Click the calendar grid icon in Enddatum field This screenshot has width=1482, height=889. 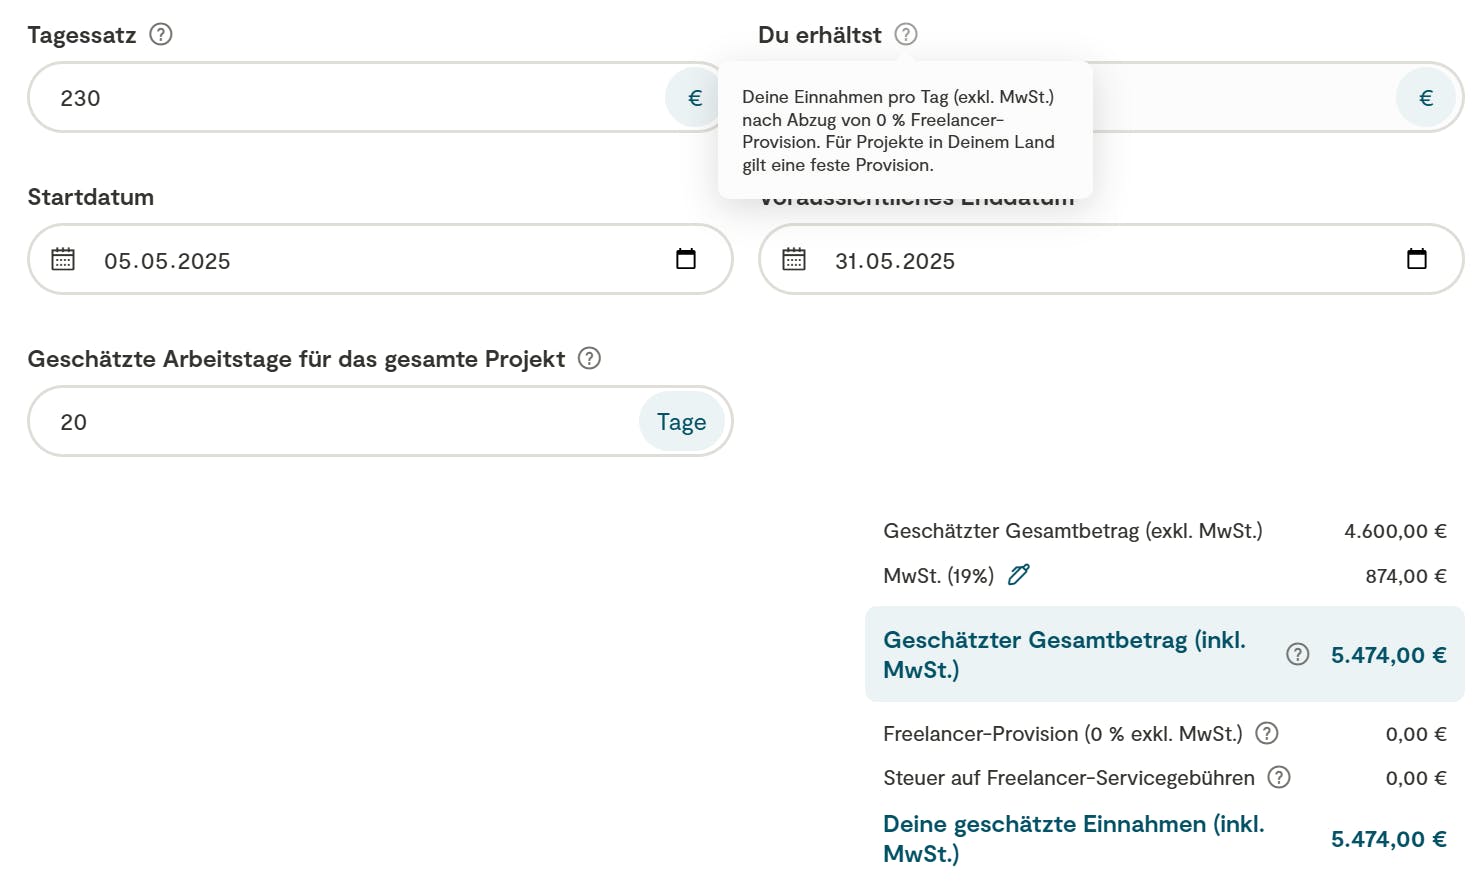coord(794,259)
